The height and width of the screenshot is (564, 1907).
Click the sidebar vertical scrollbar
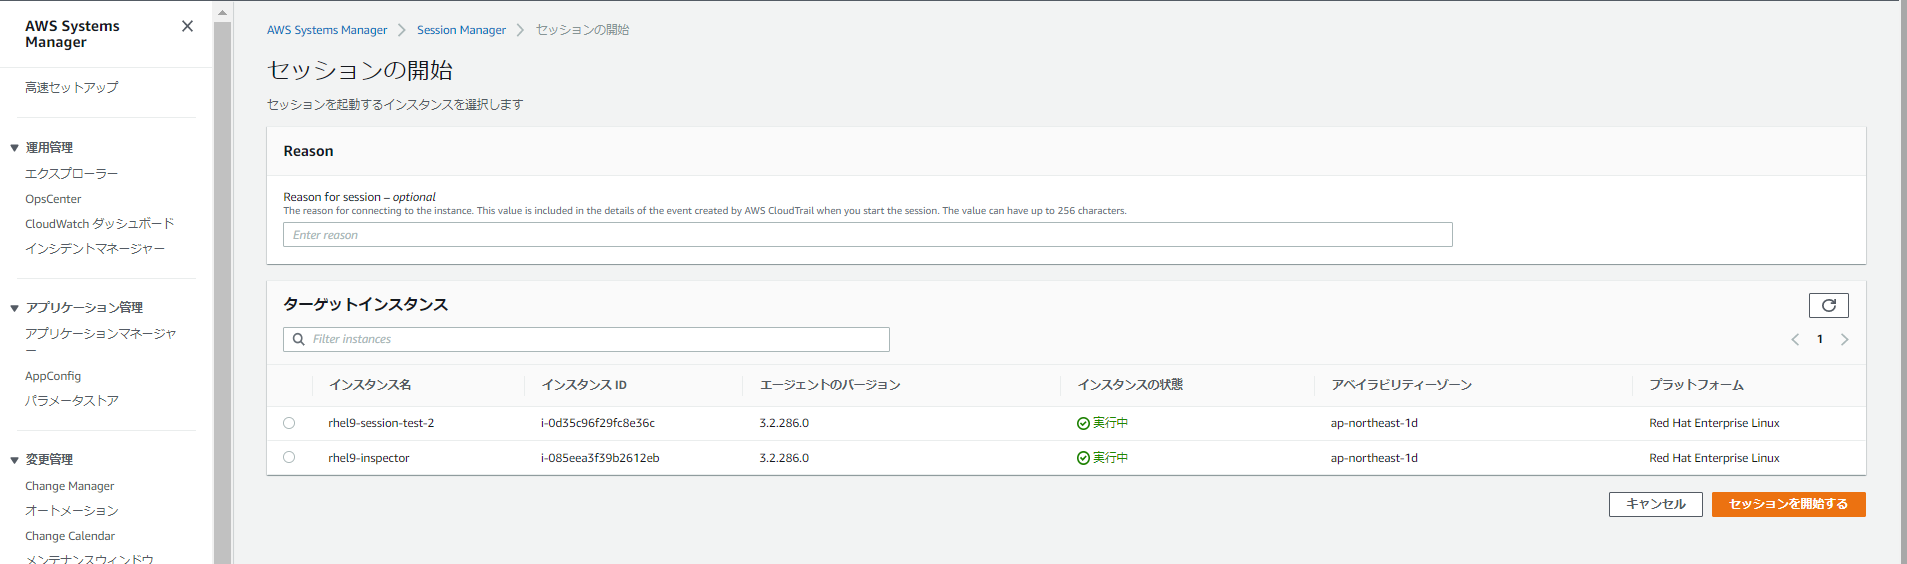tap(222, 290)
